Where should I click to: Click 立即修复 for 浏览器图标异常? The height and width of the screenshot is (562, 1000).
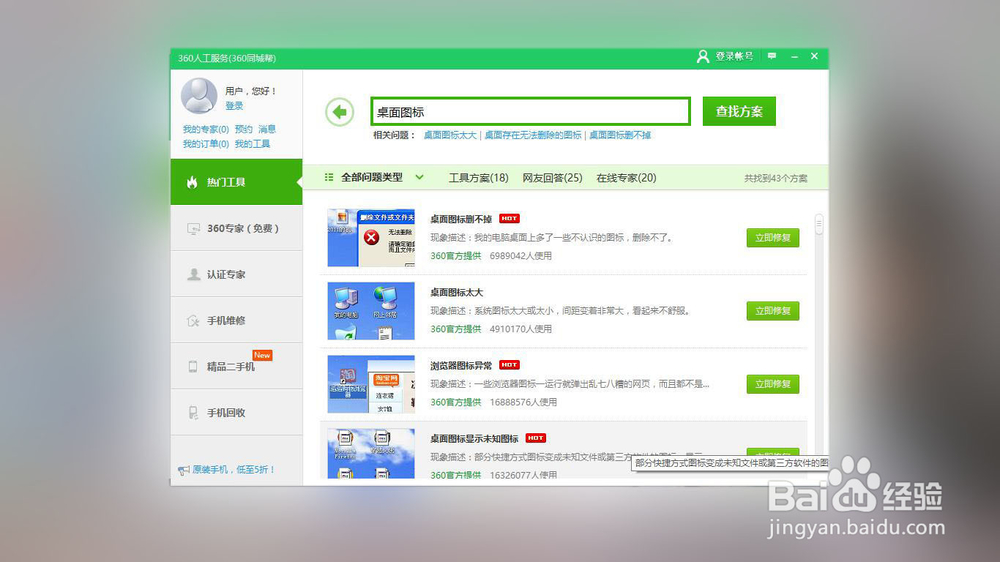click(x=773, y=384)
